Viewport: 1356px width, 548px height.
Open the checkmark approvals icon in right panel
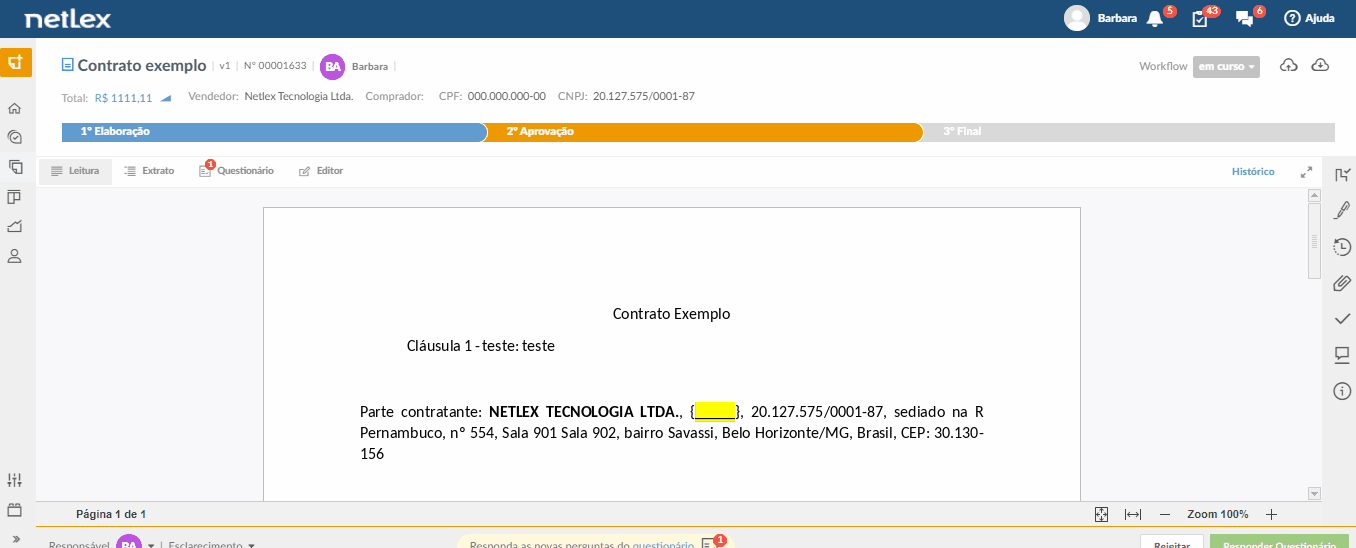click(1342, 319)
